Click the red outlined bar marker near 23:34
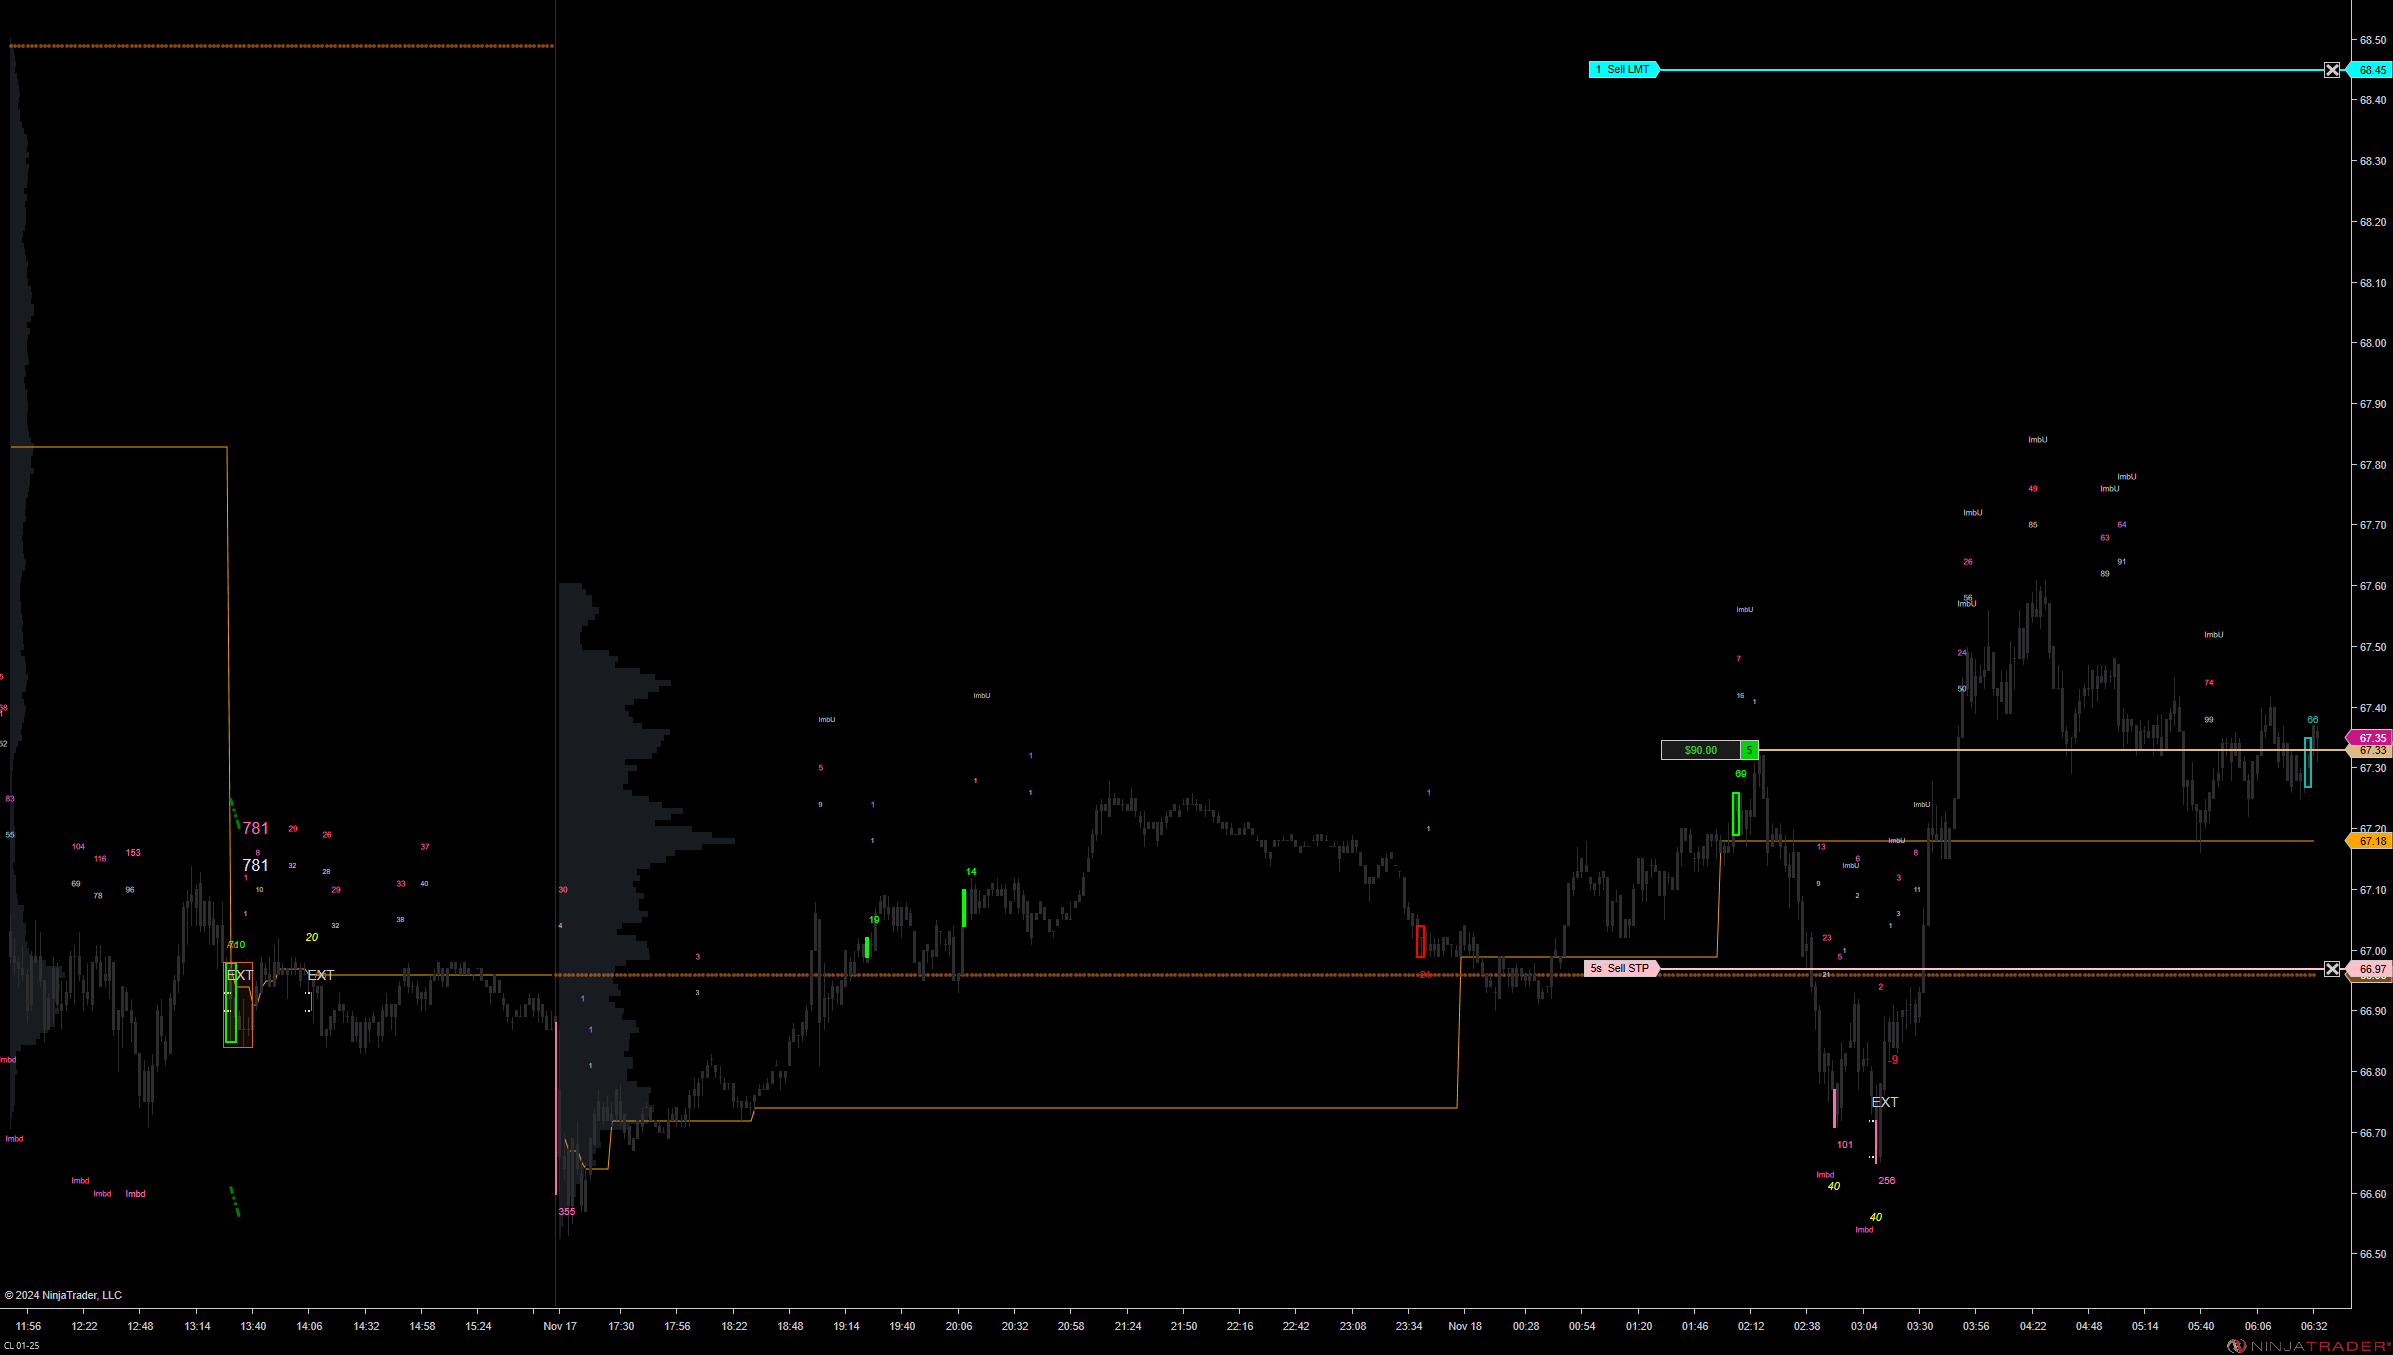 click(1420, 941)
